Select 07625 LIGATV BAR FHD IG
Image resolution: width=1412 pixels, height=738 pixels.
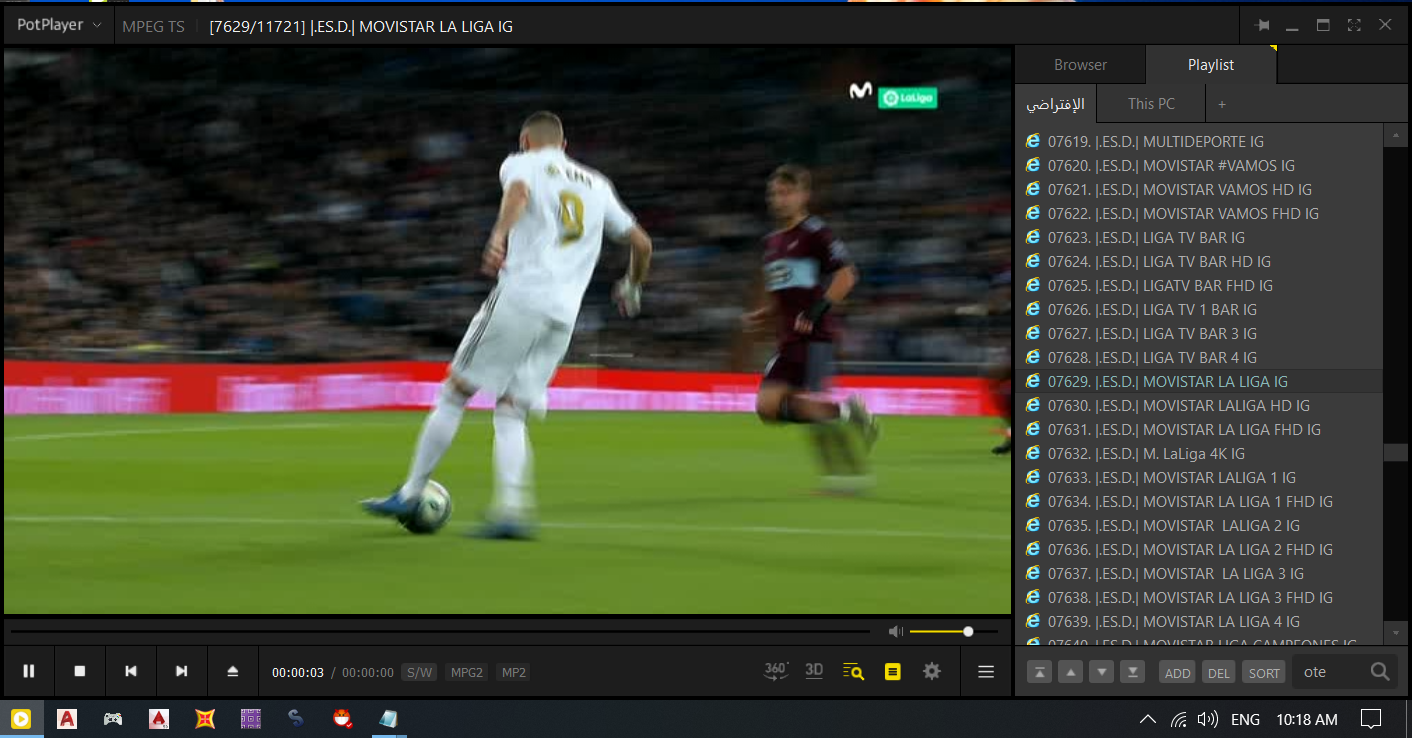point(1199,286)
